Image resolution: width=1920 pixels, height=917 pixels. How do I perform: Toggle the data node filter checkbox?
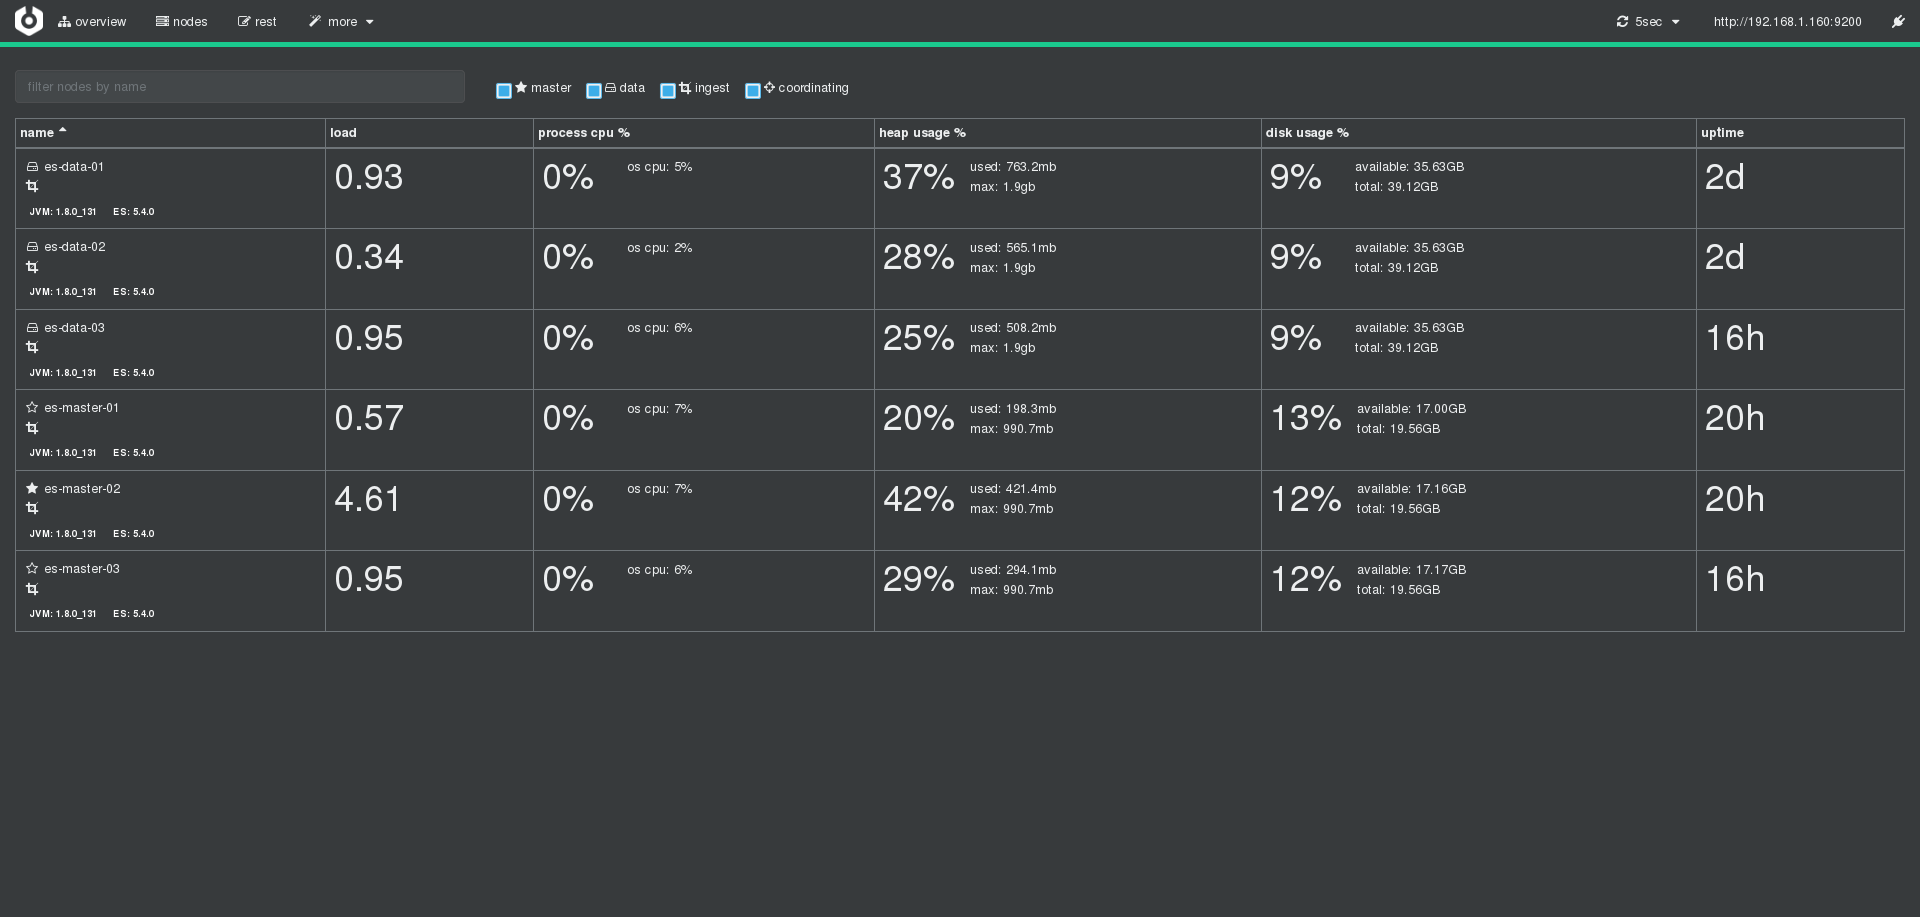tap(593, 91)
